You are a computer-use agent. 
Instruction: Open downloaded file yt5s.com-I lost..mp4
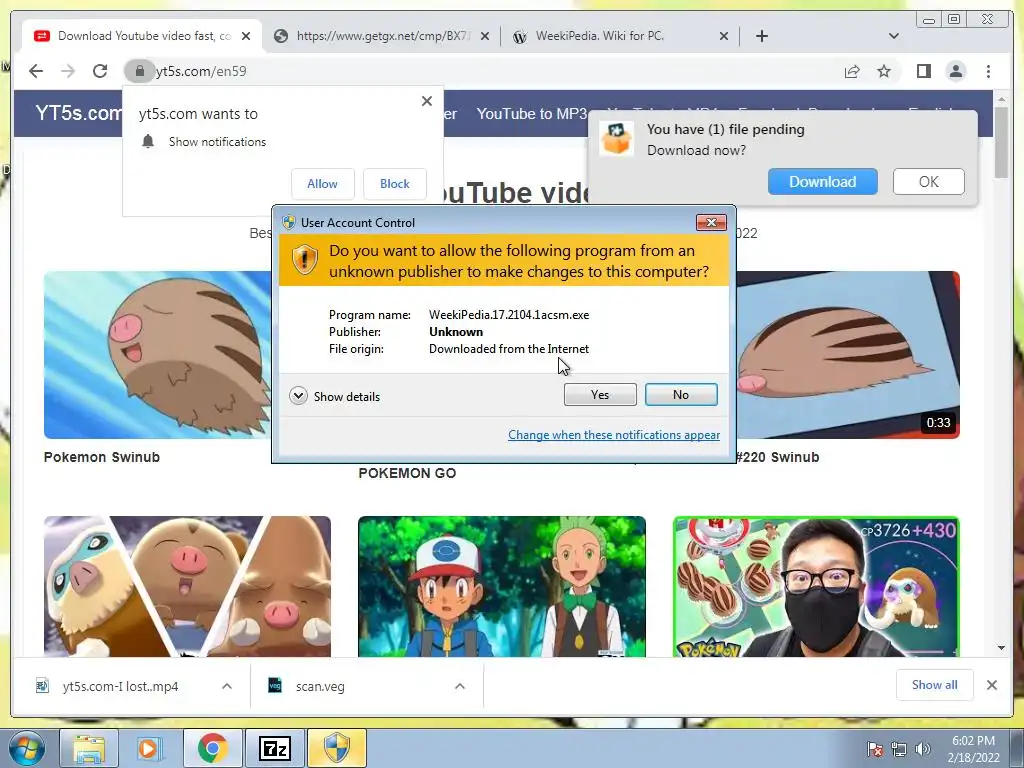tap(120, 686)
